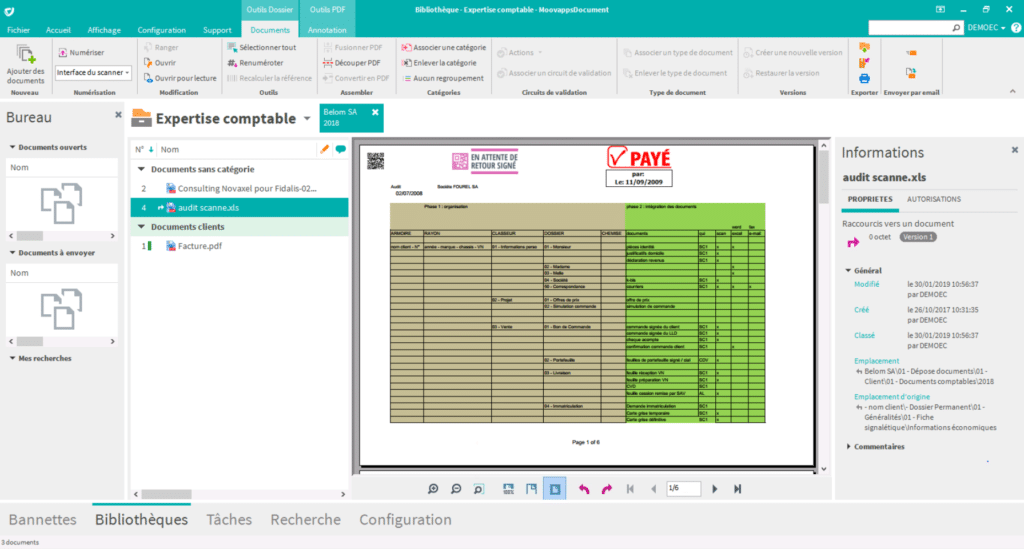Select Consulting Novaxel pour Fidalis document
This screenshot has height=549, width=1024.
point(240,188)
